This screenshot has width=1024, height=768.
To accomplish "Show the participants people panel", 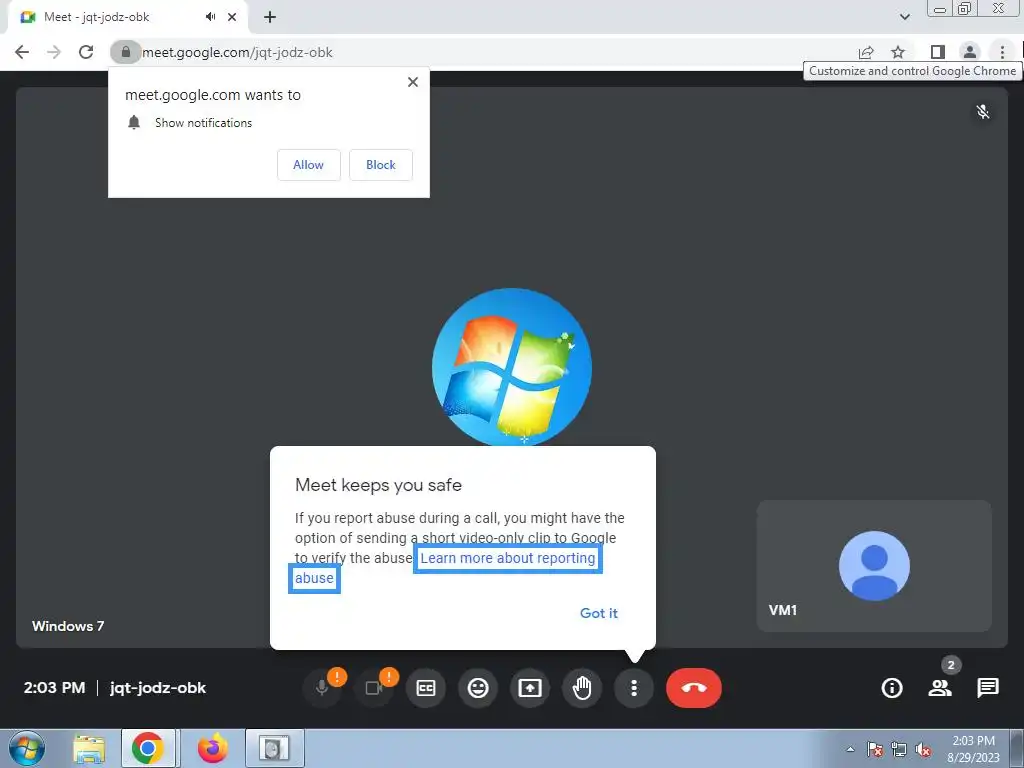I will [940, 688].
